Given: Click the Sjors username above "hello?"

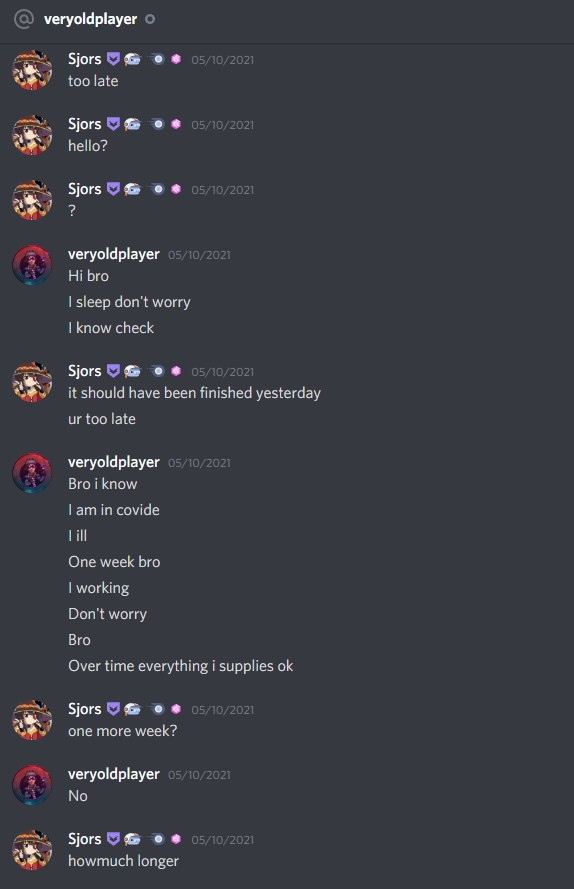Looking at the screenshot, I should (x=85, y=124).
